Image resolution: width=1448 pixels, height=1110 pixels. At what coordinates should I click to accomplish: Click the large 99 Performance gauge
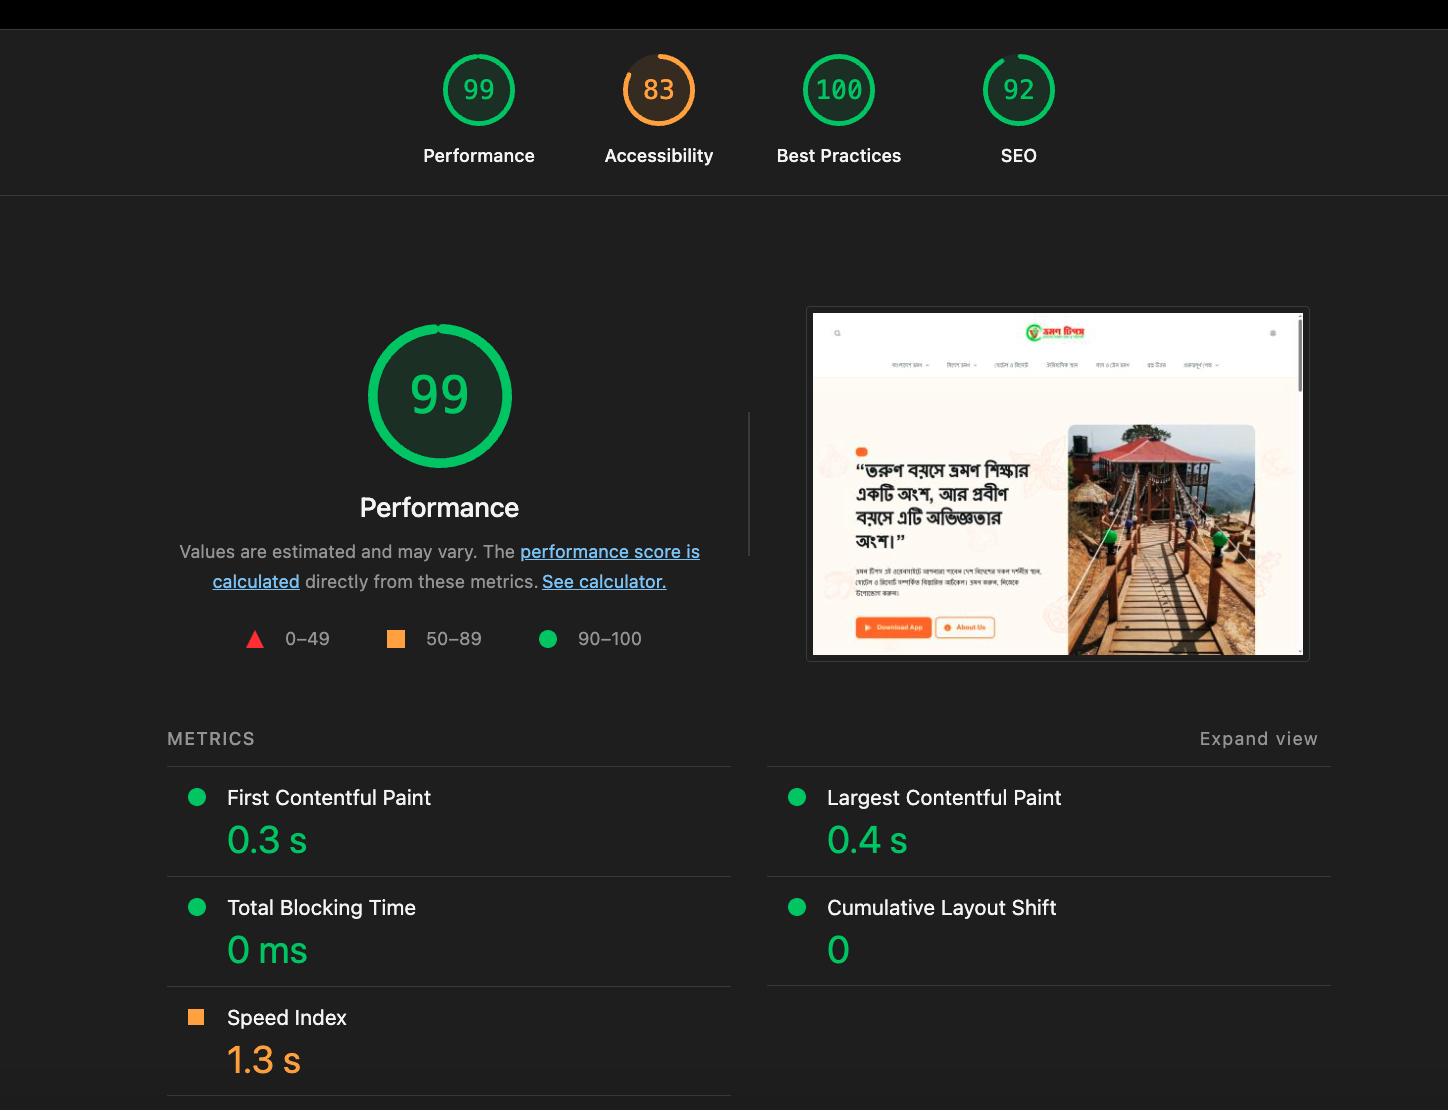pos(440,396)
